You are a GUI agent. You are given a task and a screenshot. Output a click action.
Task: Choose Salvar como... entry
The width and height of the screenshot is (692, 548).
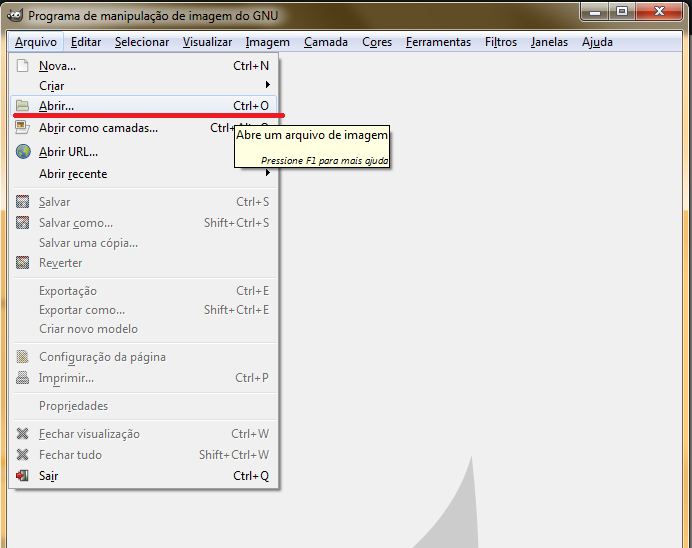(143, 223)
